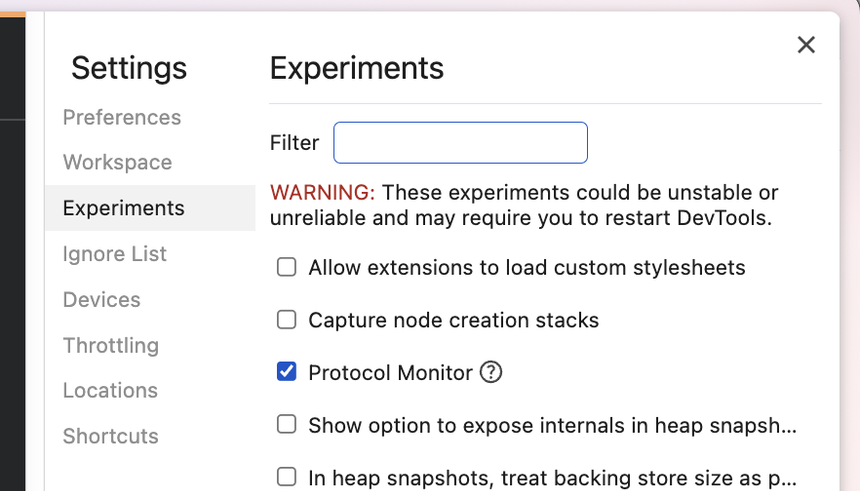Screen dimensions: 860x491
Task: View the Shortcuts tab
Action: coord(111,436)
